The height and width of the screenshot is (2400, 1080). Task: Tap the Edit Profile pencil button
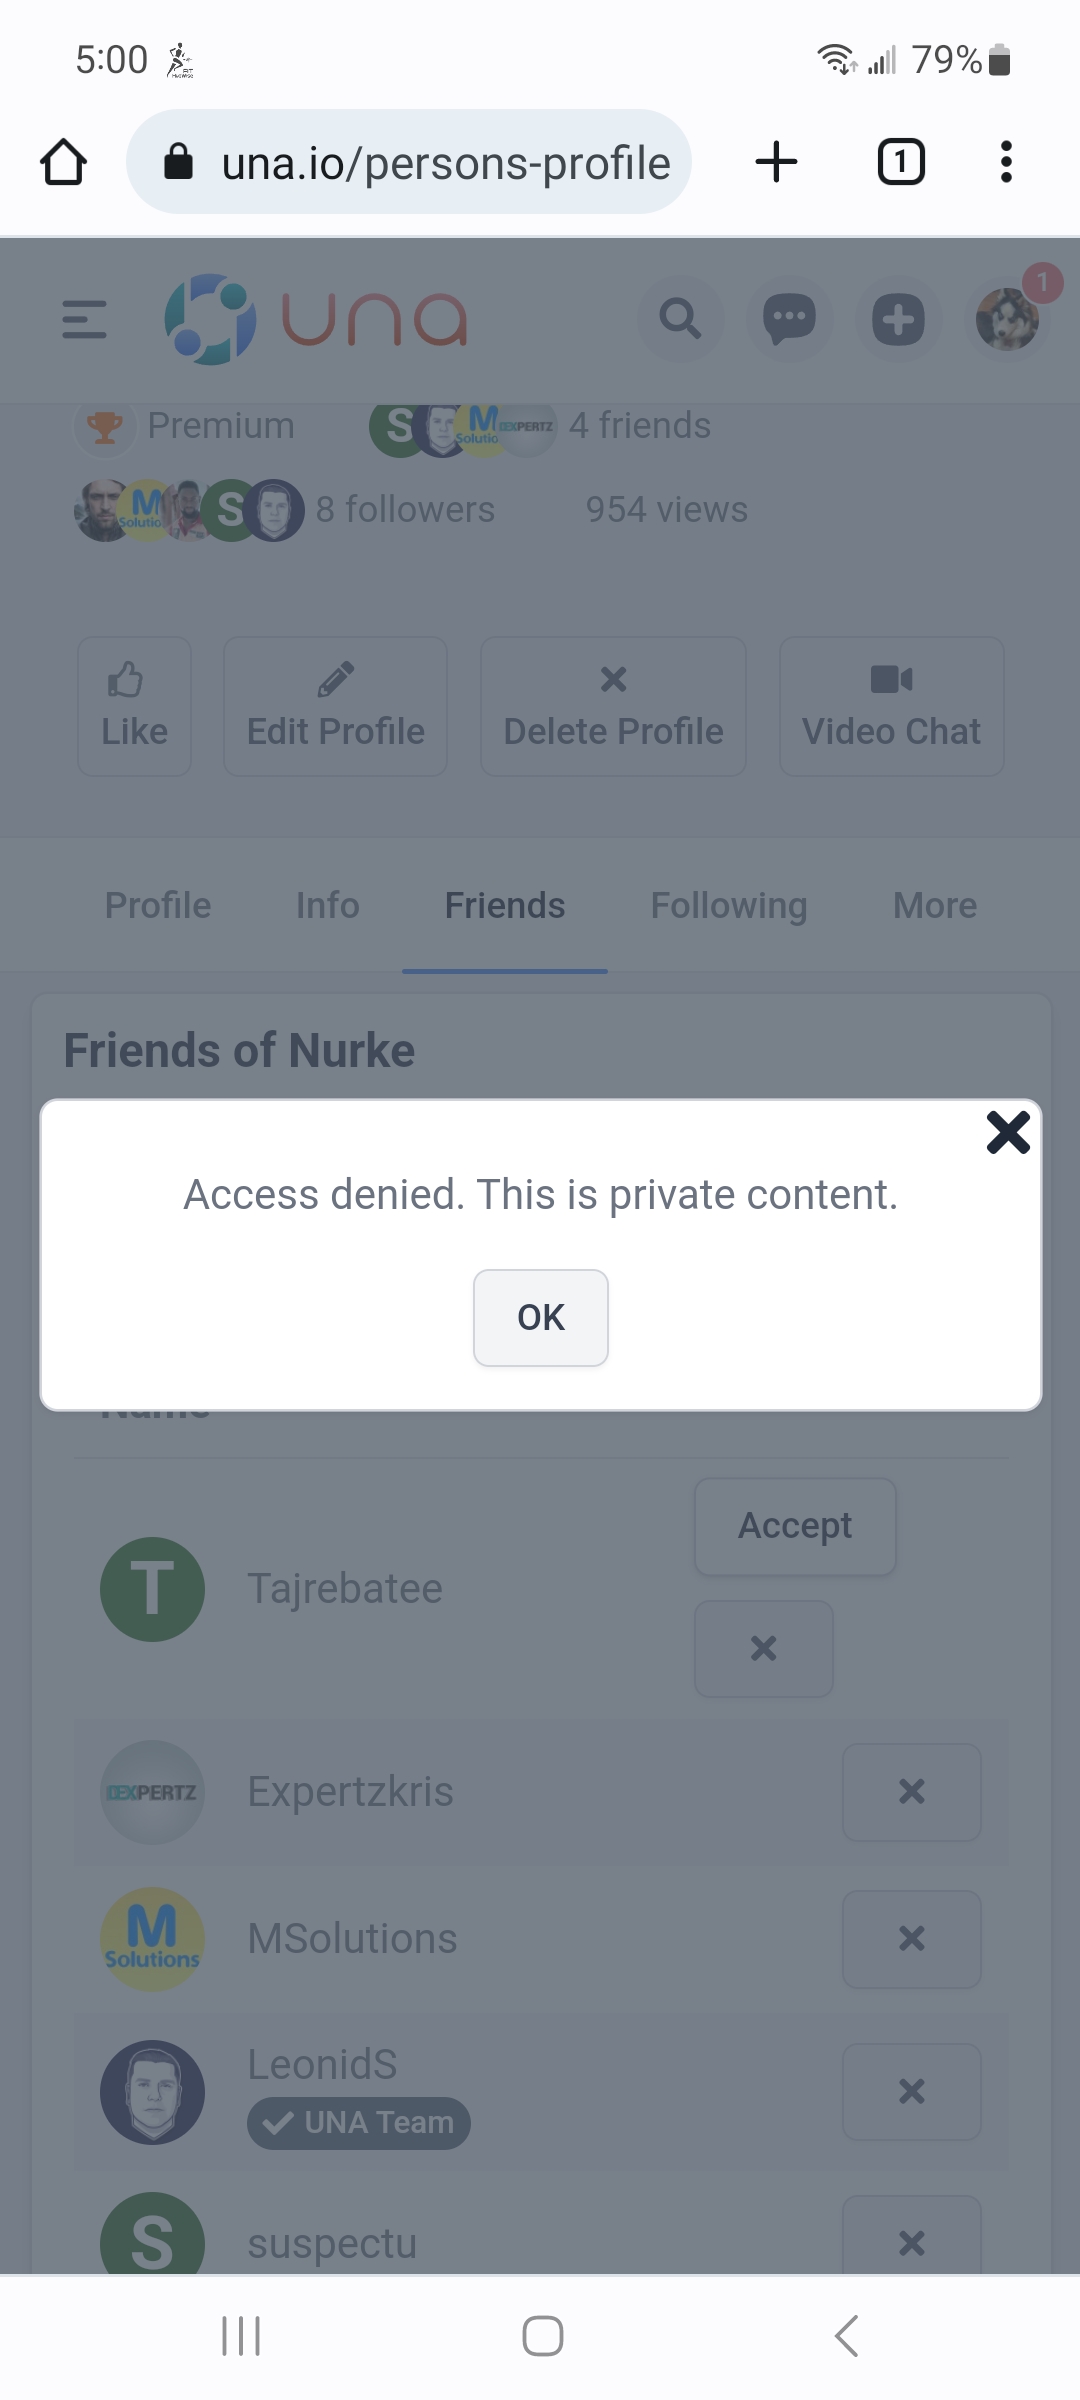tap(335, 706)
